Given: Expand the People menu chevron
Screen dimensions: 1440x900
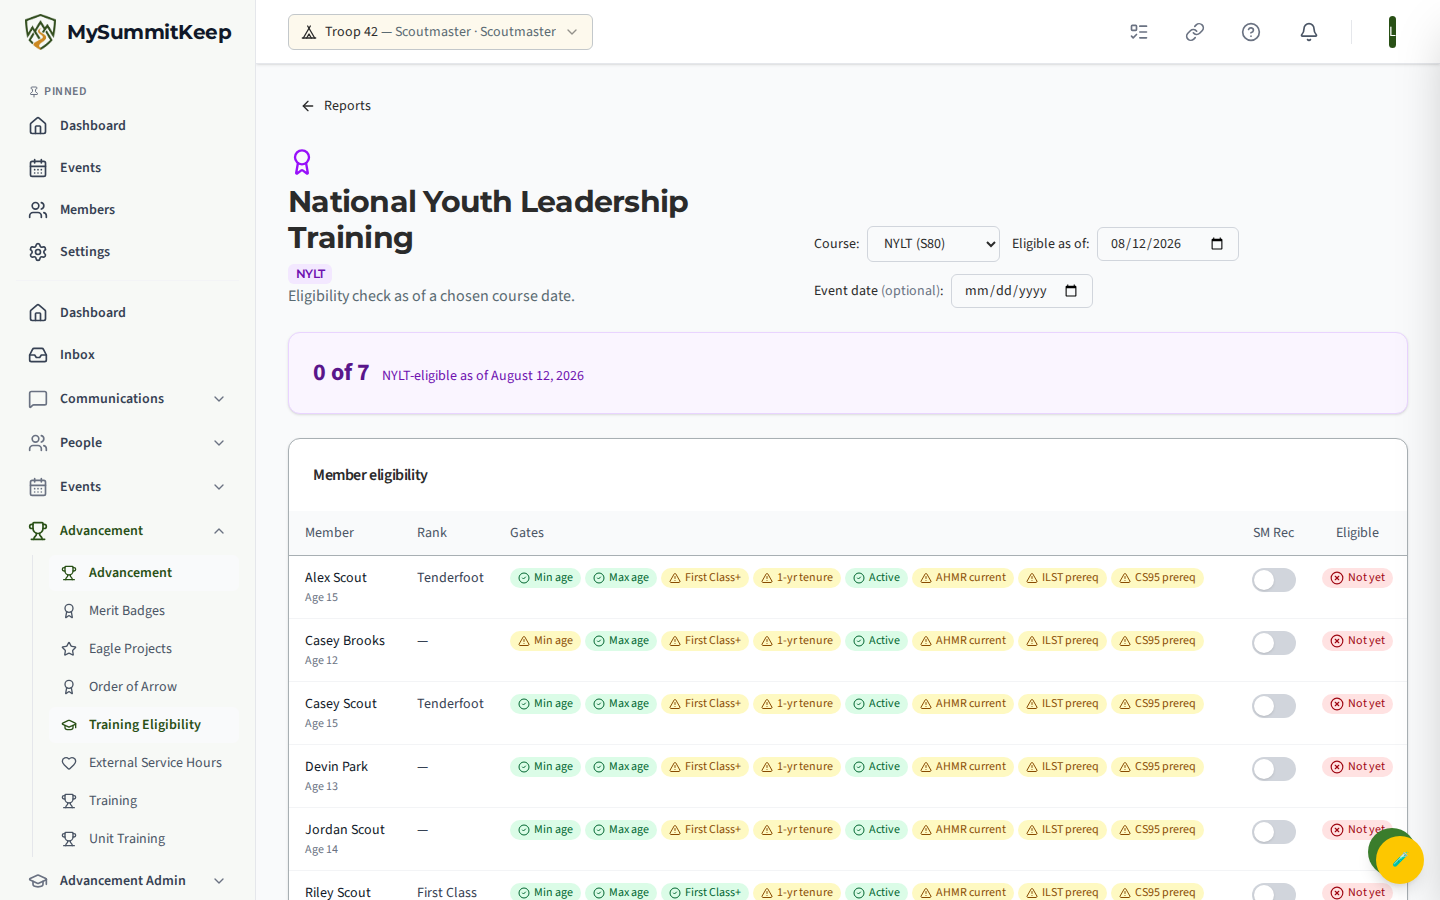Looking at the screenshot, I should point(219,443).
